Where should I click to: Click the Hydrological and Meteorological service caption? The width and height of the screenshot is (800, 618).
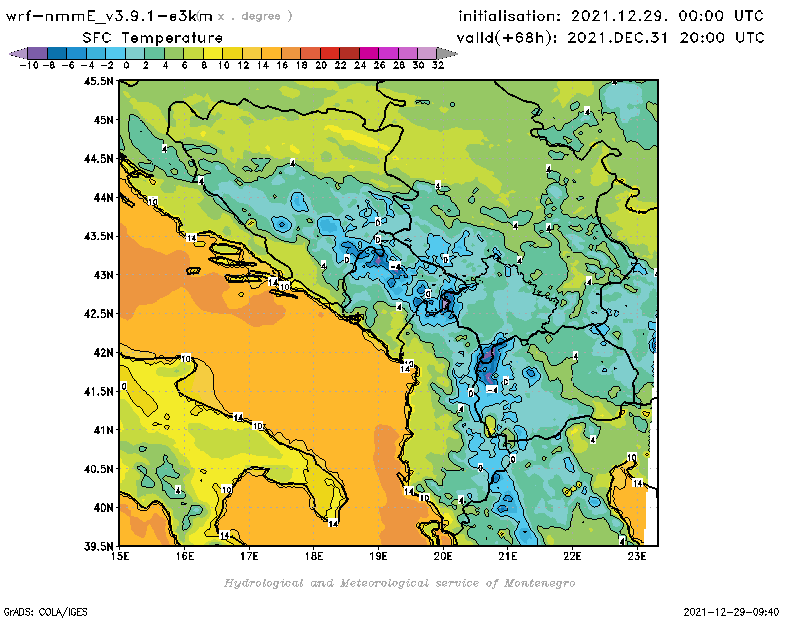pos(399,583)
